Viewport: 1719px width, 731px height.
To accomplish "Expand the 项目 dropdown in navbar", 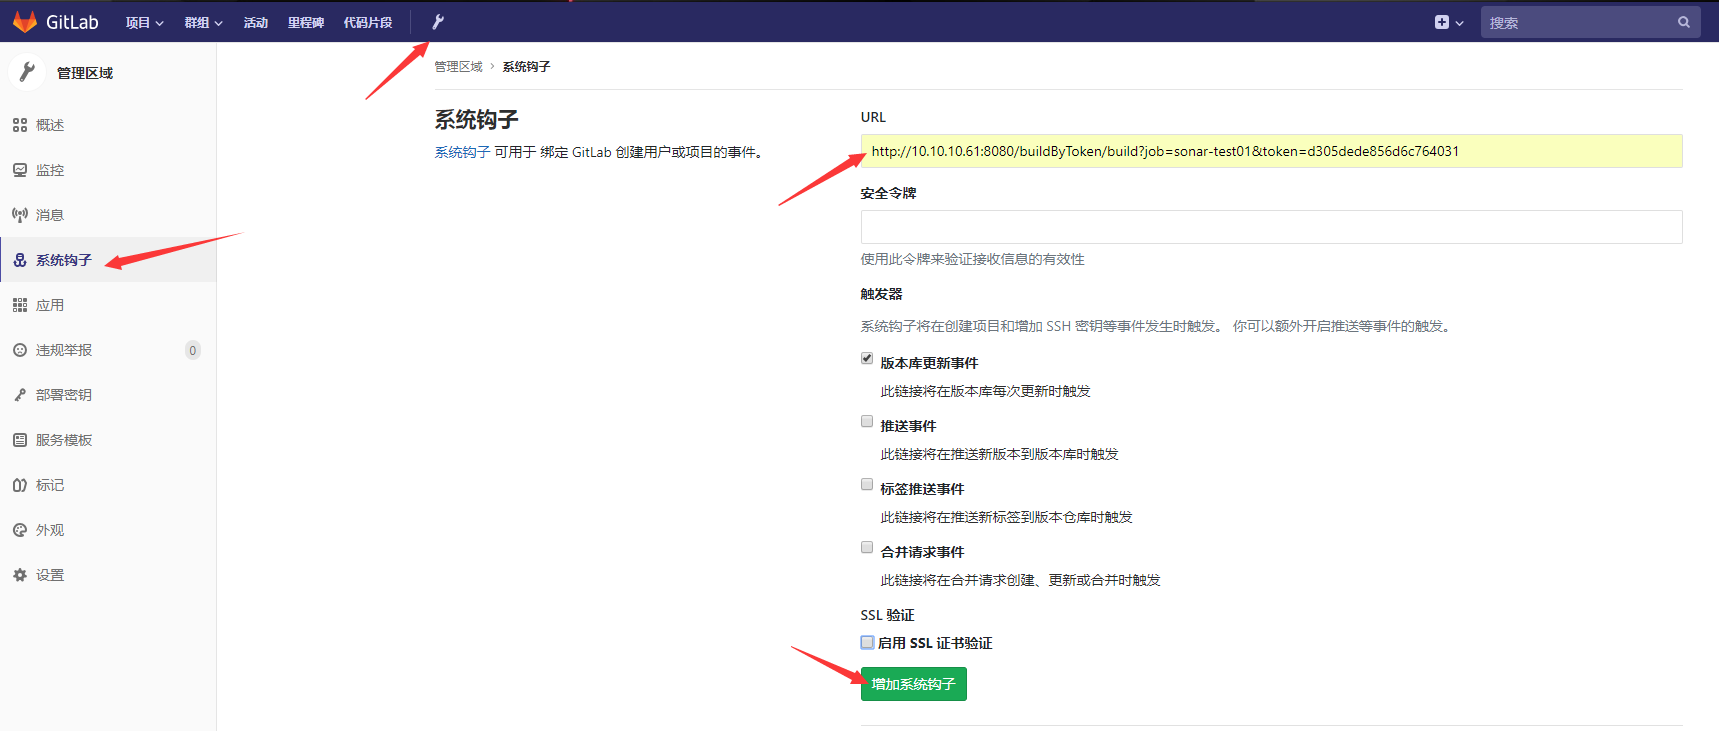I will (145, 22).
